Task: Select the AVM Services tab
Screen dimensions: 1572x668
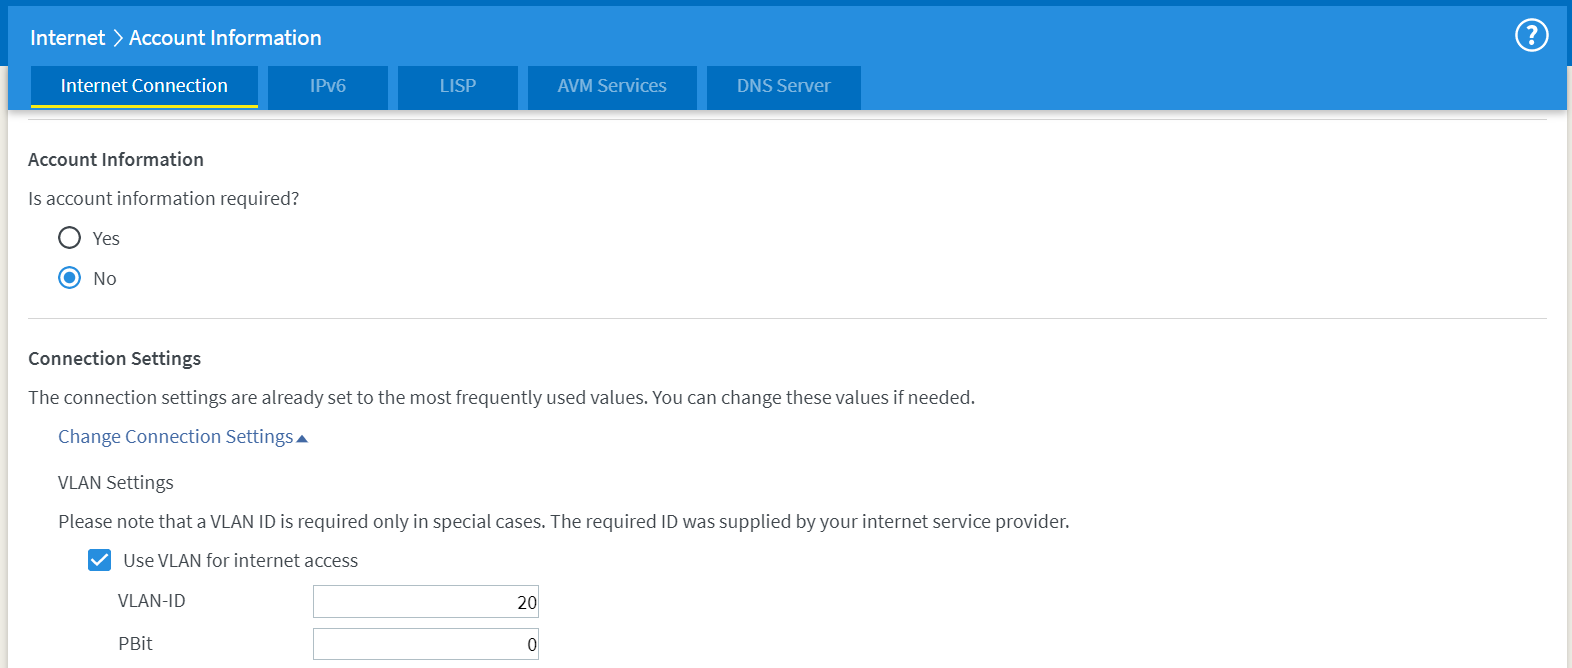Action: pyautogui.click(x=612, y=86)
